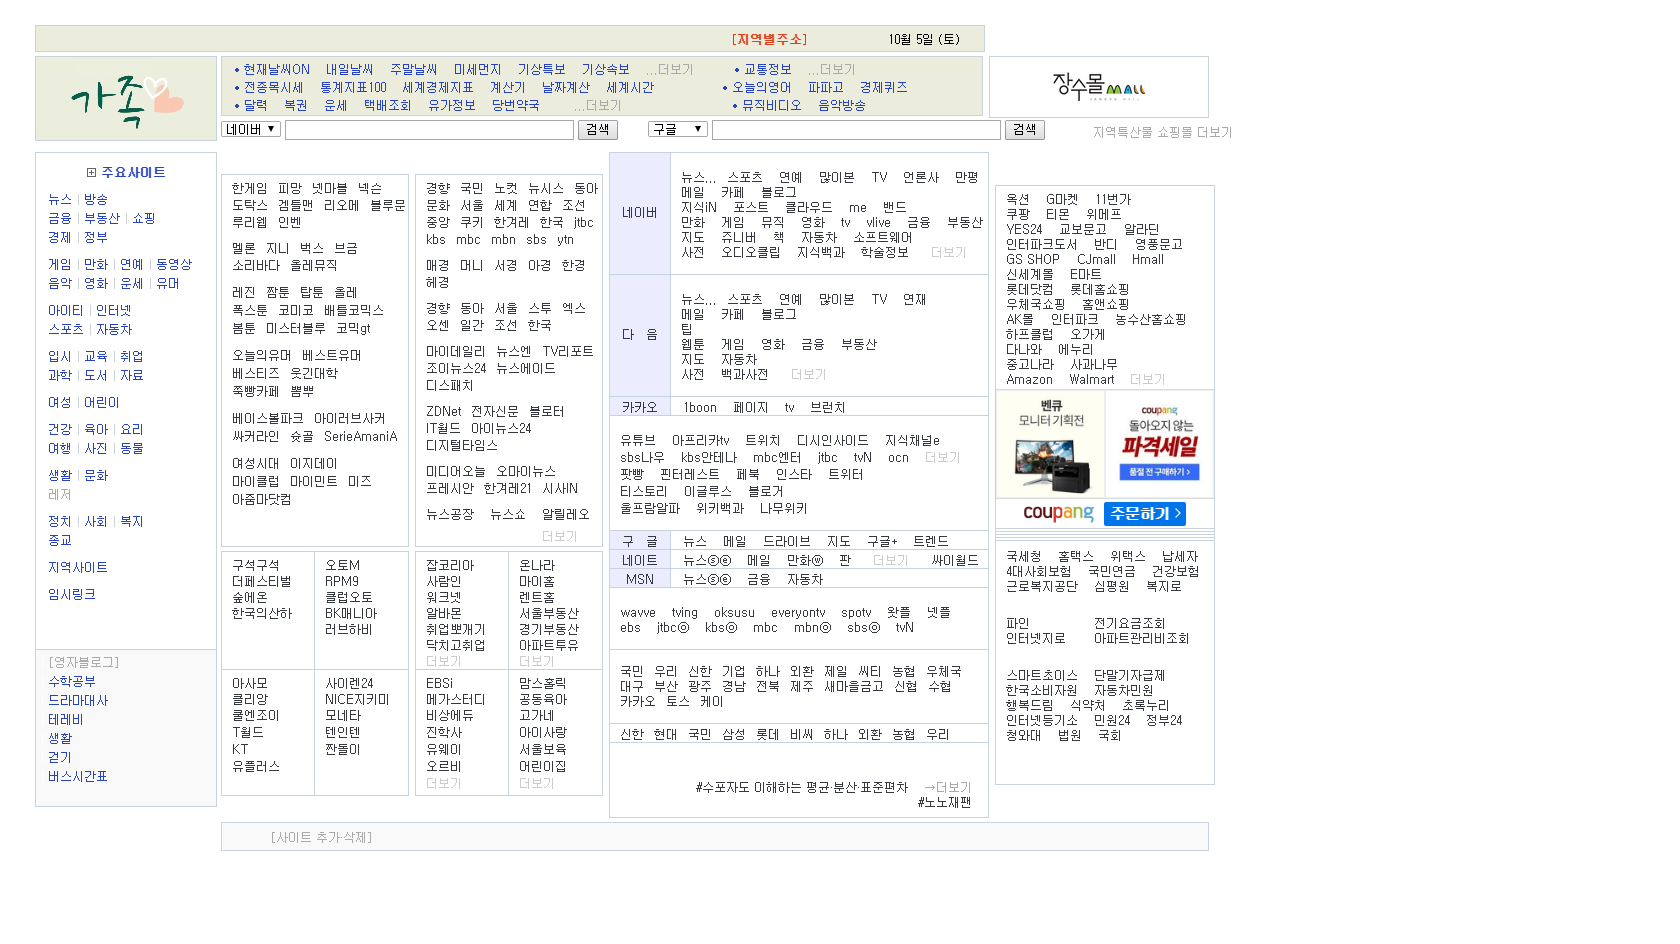Click the [사이트 추가·삭제] link
This screenshot has width=1680, height=944.
coord(321,837)
